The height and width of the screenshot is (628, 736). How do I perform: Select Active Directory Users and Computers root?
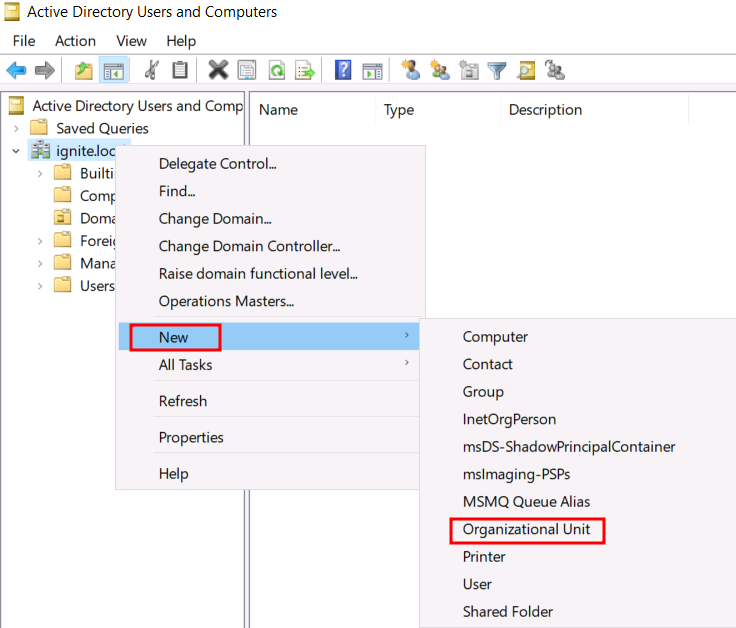(138, 106)
